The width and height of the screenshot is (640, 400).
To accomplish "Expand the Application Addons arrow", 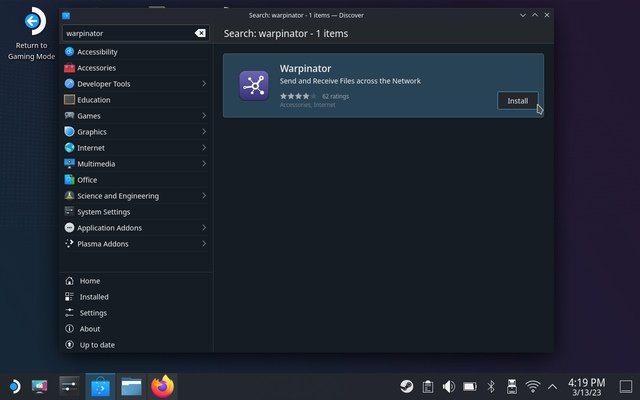I will pyautogui.click(x=204, y=228).
